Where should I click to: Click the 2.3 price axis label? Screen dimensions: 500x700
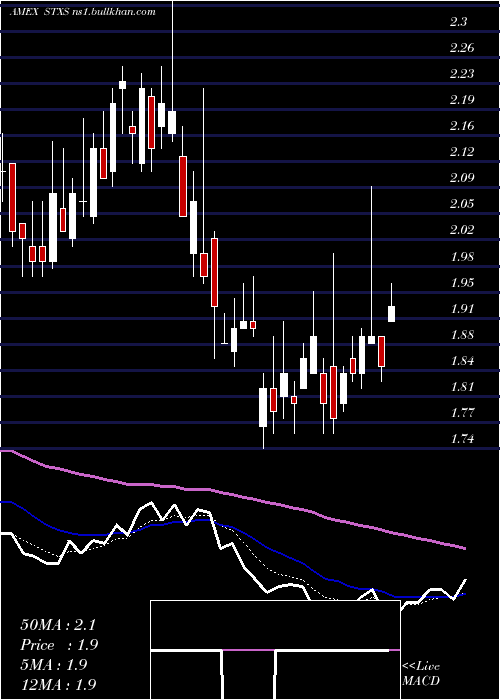click(x=458, y=22)
